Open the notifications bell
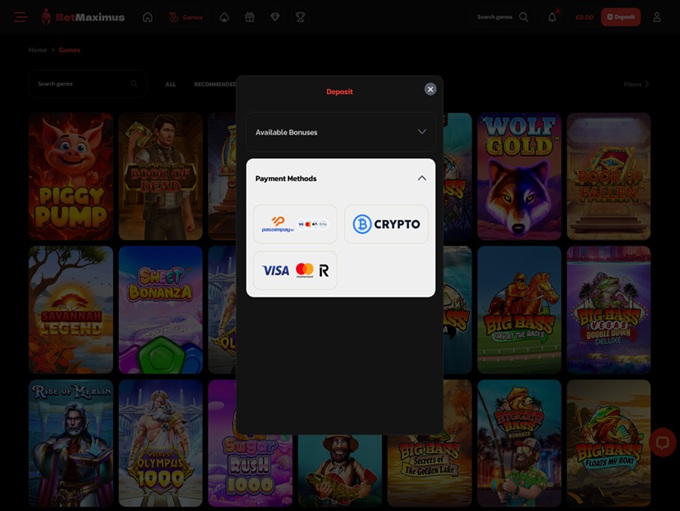The width and height of the screenshot is (680, 511). pyautogui.click(x=552, y=17)
